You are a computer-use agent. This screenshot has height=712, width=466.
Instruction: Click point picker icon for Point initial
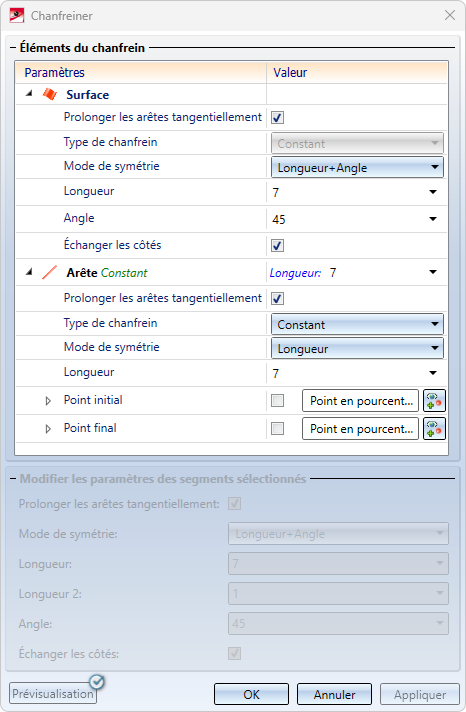coord(434,401)
